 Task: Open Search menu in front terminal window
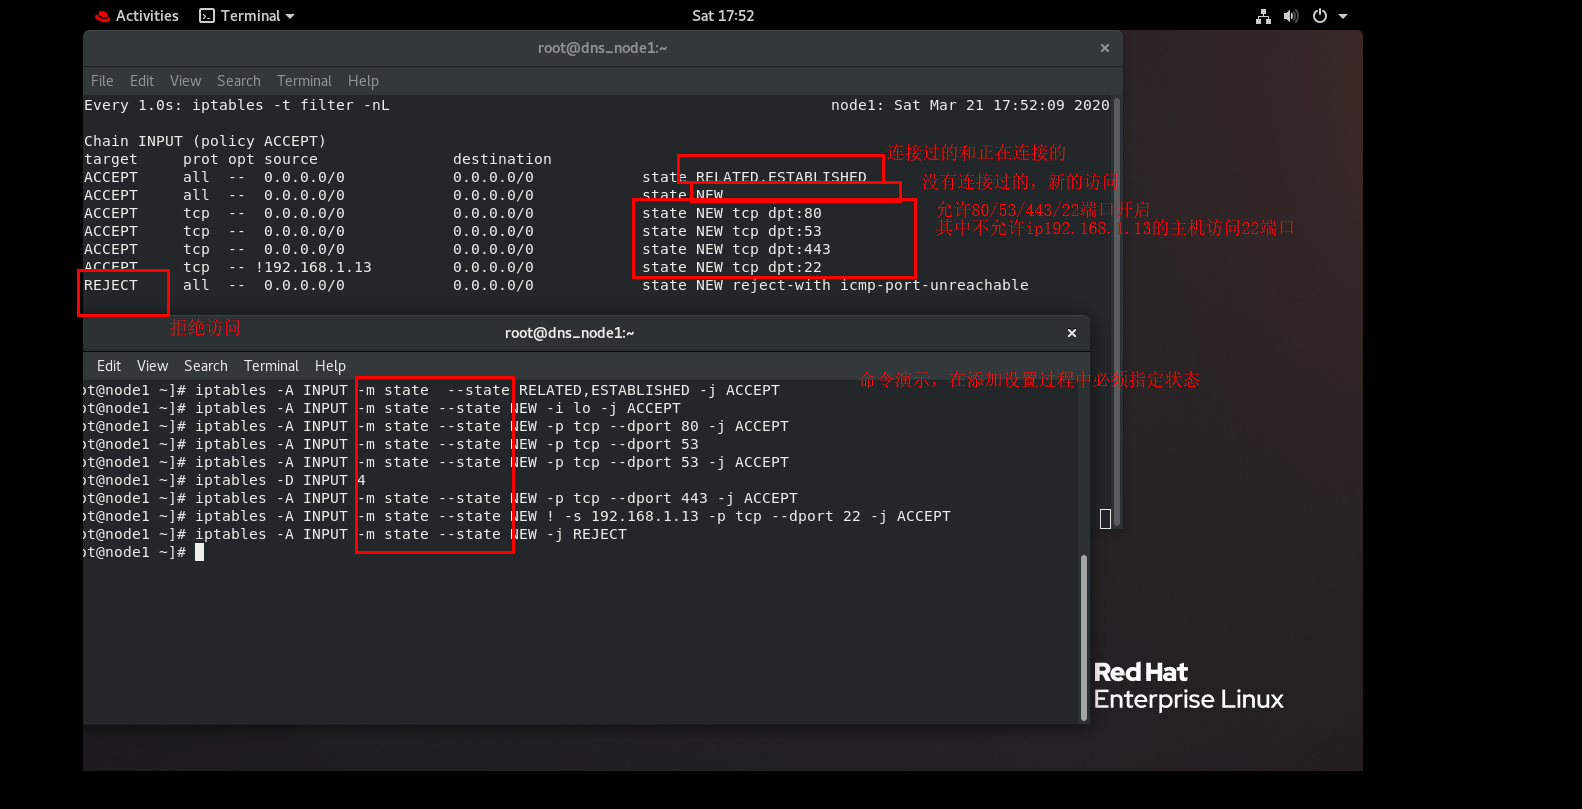click(x=206, y=366)
